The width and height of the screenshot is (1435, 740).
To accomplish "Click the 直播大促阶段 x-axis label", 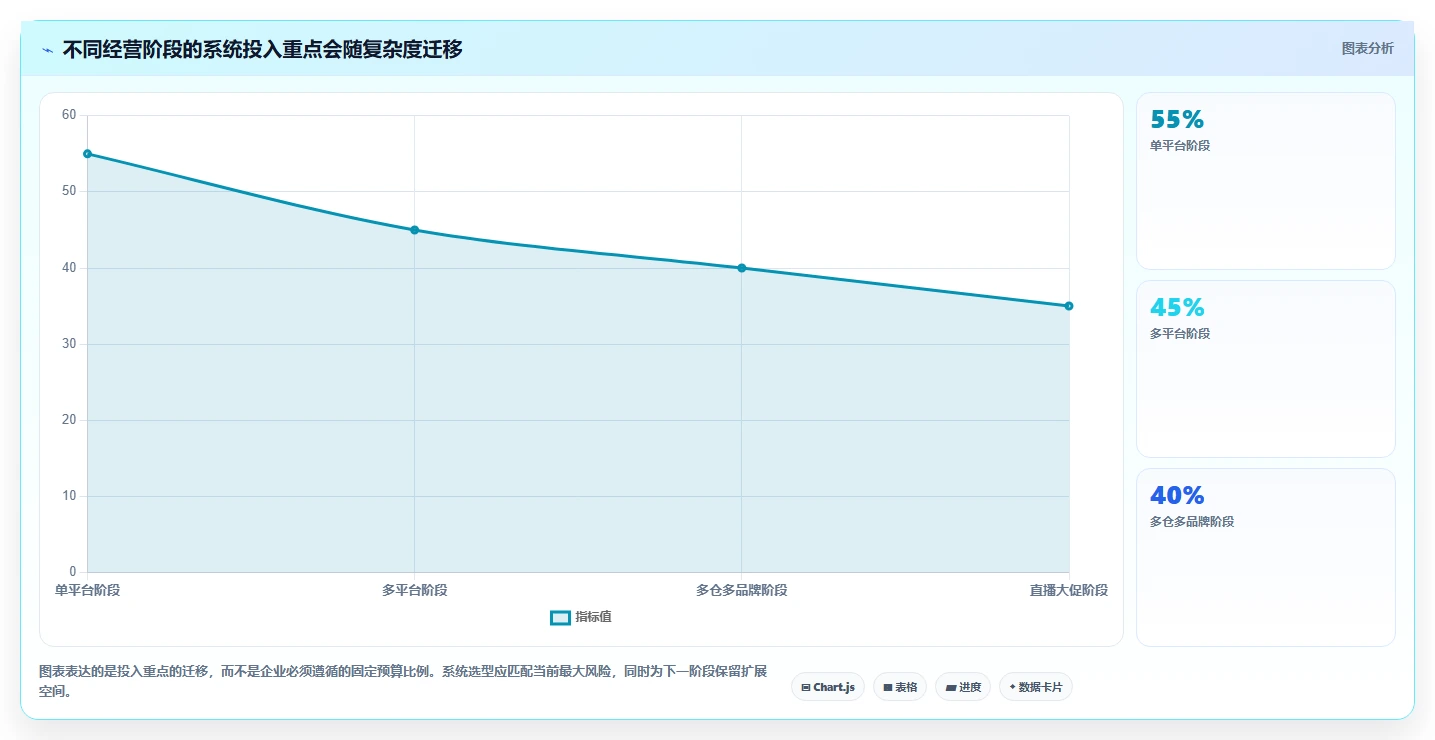I will tap(1069, 590).
